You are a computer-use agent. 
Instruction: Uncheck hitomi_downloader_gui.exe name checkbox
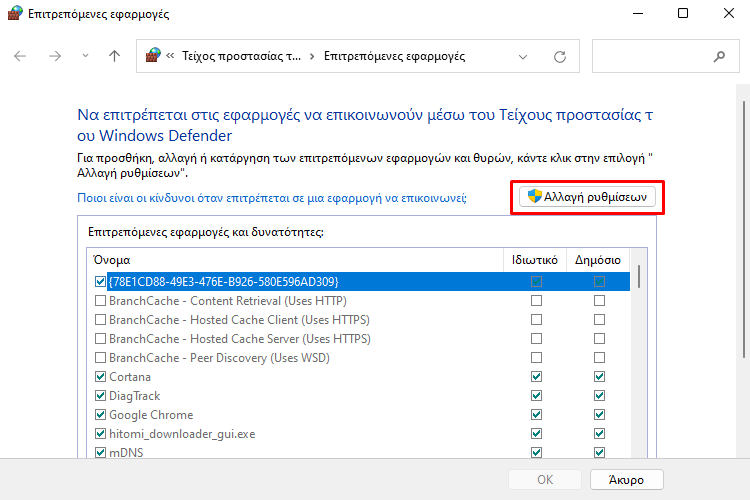pyautogui.click(x=100, y=434)
